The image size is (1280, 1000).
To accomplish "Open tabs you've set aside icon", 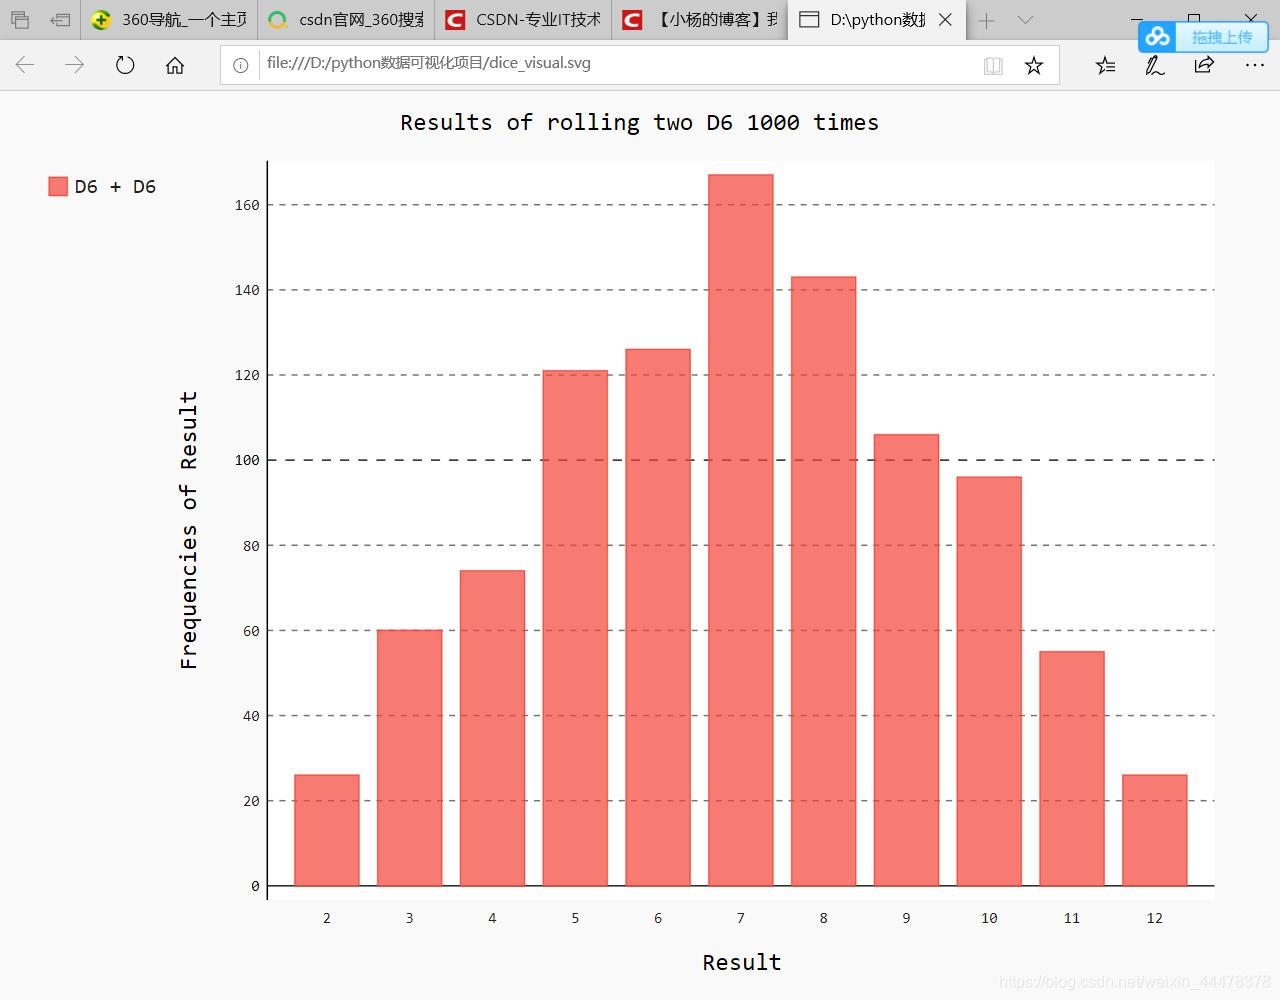I will 20,20.
